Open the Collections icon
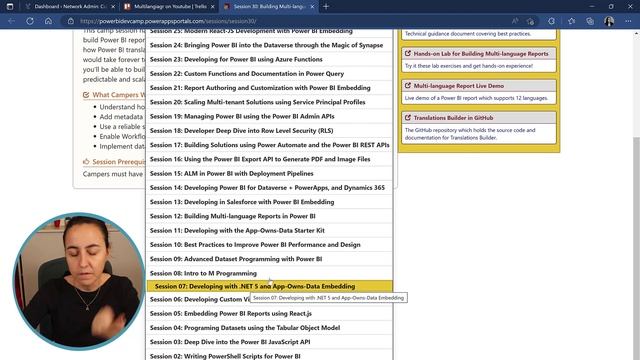Screen dimensions: 640x360 [590, 21]
